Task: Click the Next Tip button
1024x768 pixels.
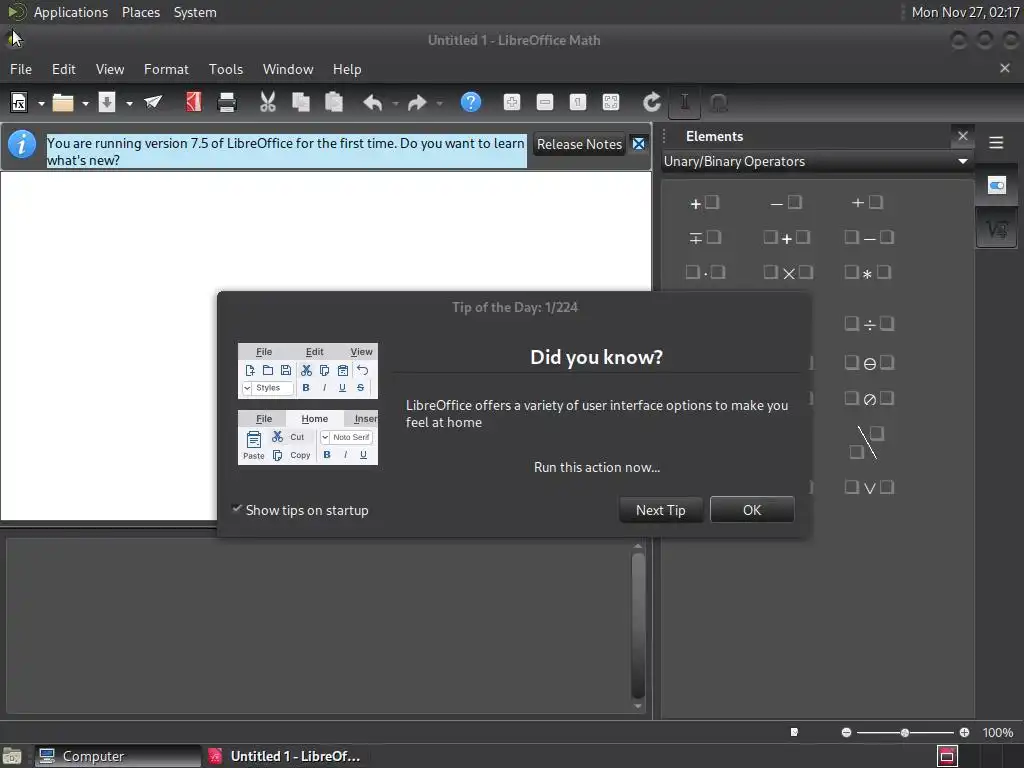Action: point(660,510)
